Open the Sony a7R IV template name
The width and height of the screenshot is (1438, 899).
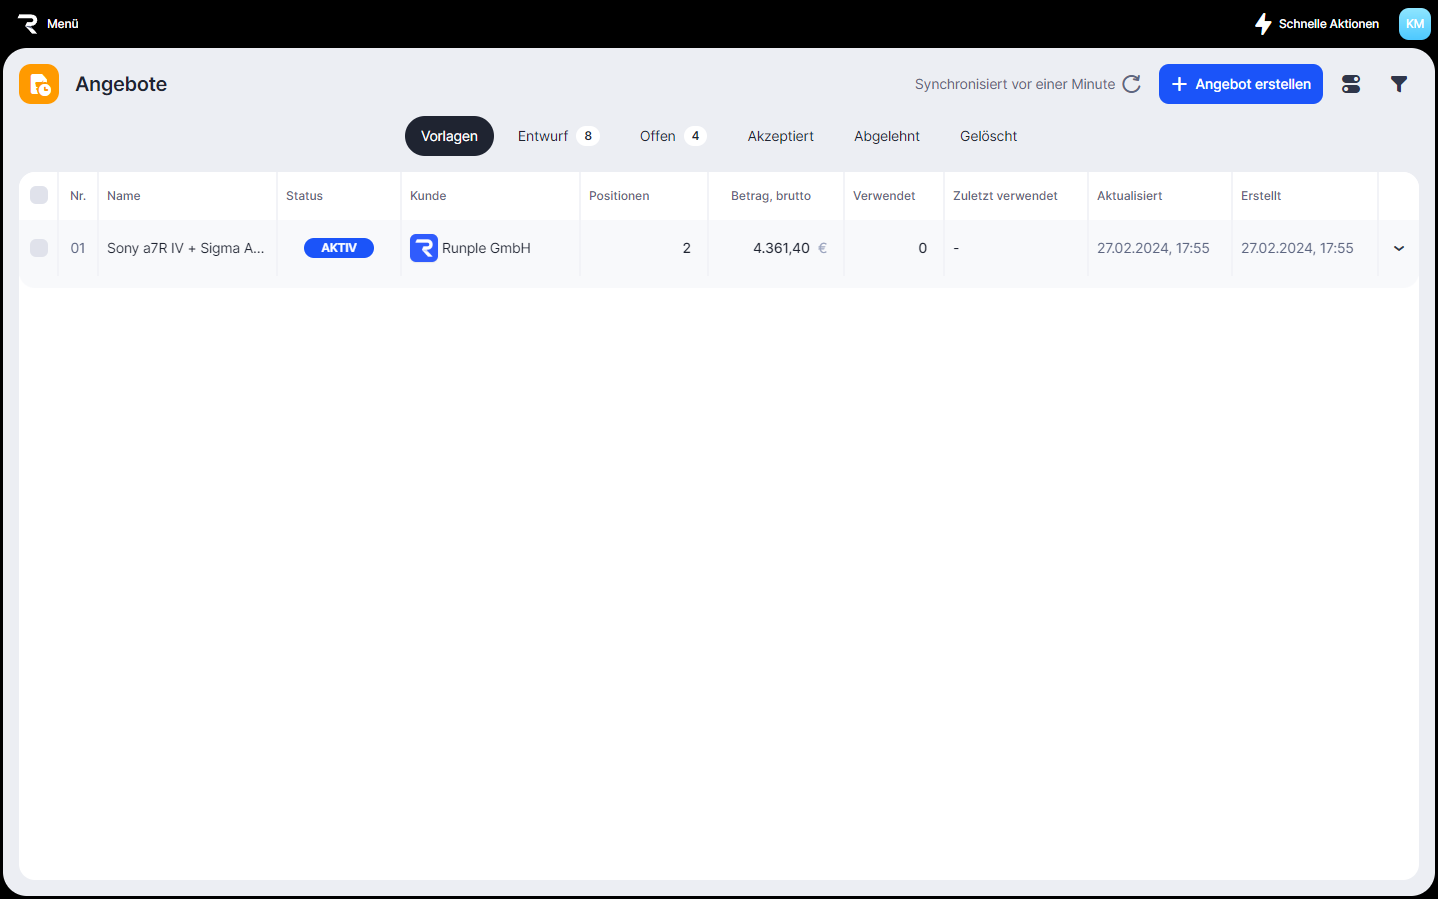(x=185, y=248)
